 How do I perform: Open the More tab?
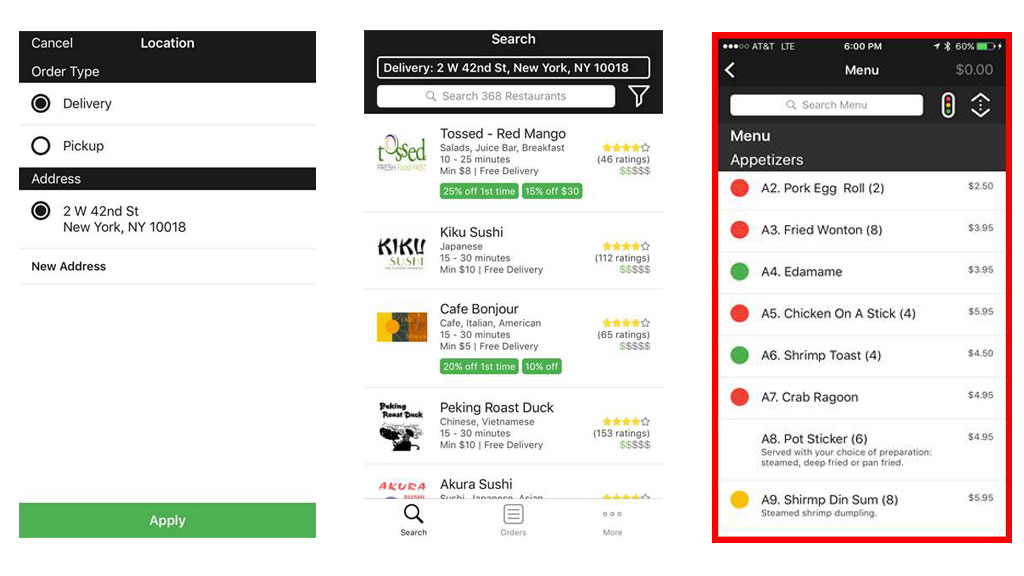pos(612,519)
